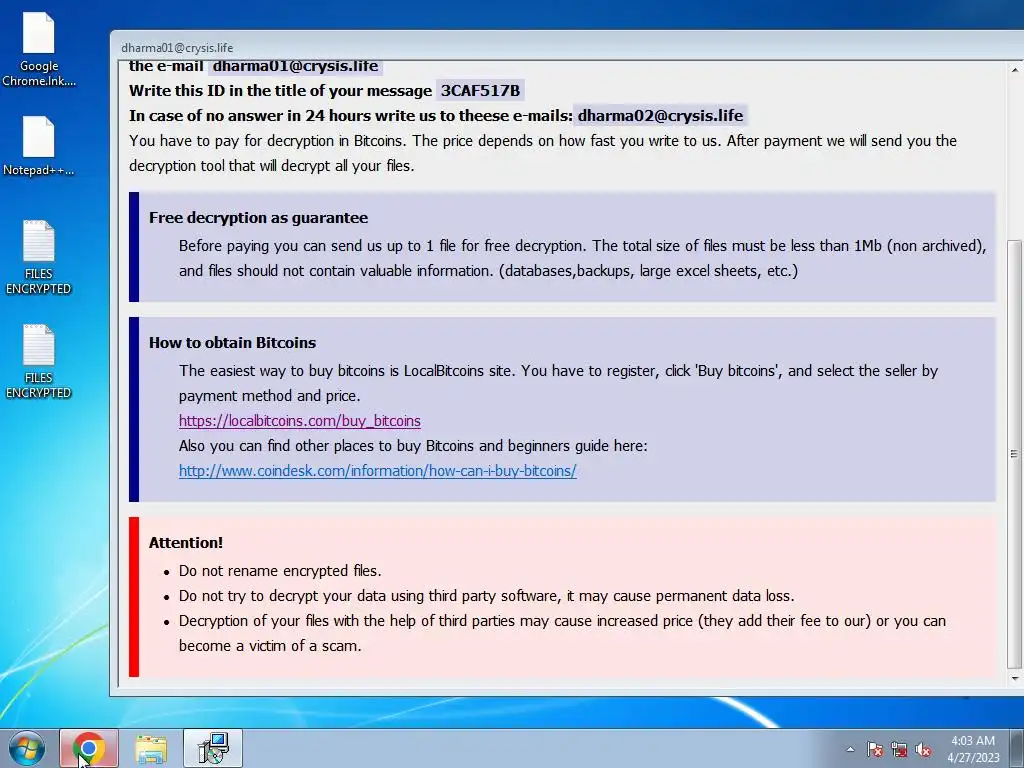Select the Notepad++ desktop file icon
This screenshot has height=768, width=1024.
click(39, 146)
